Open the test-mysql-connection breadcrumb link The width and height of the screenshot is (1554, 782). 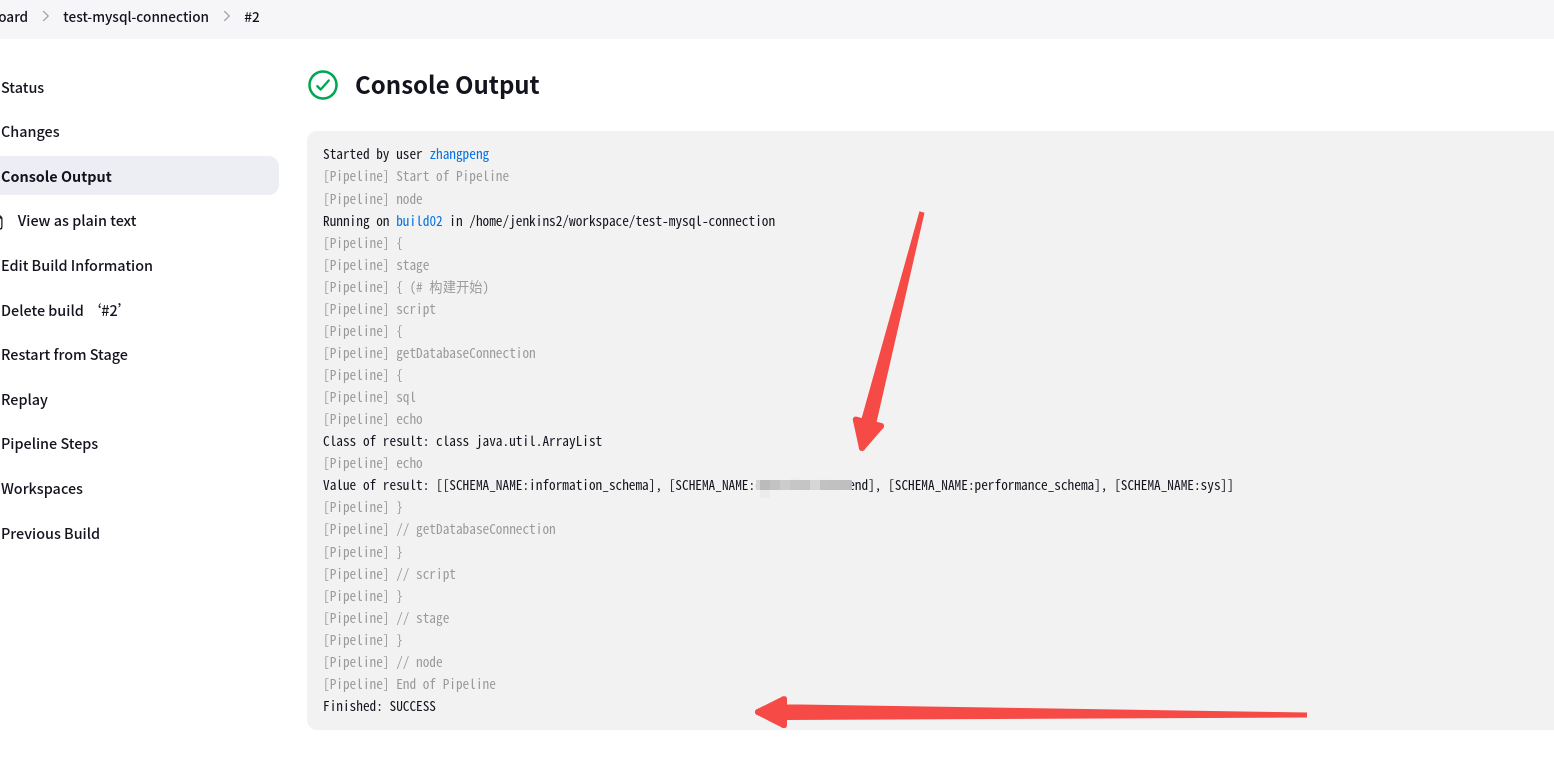(136, 16)
